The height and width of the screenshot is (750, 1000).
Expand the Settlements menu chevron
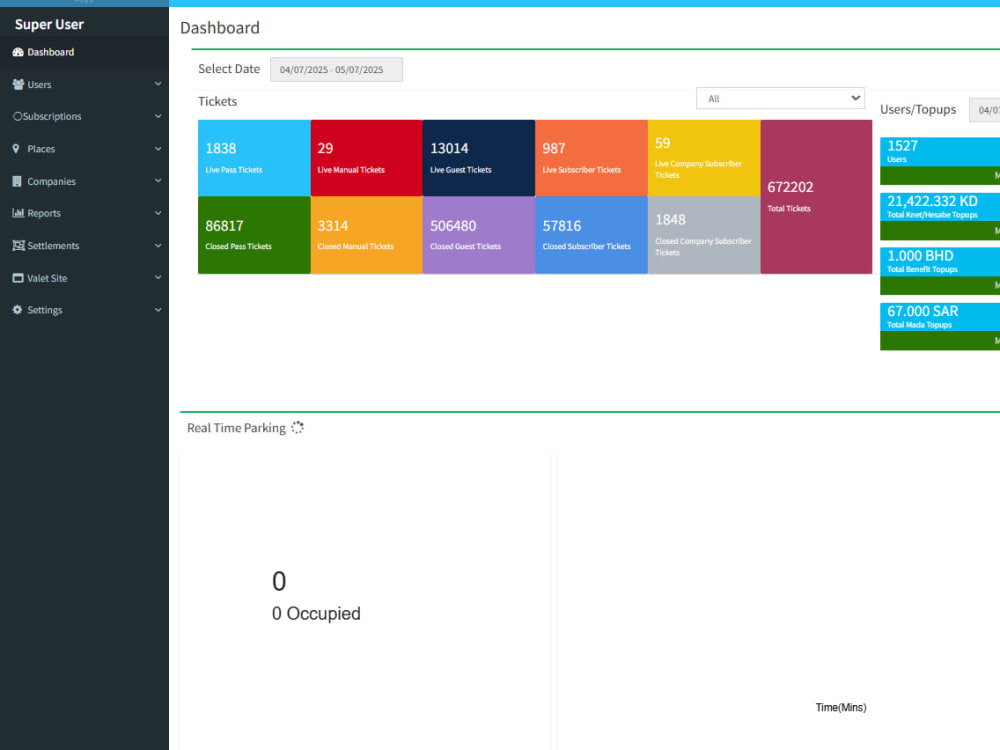158,246
